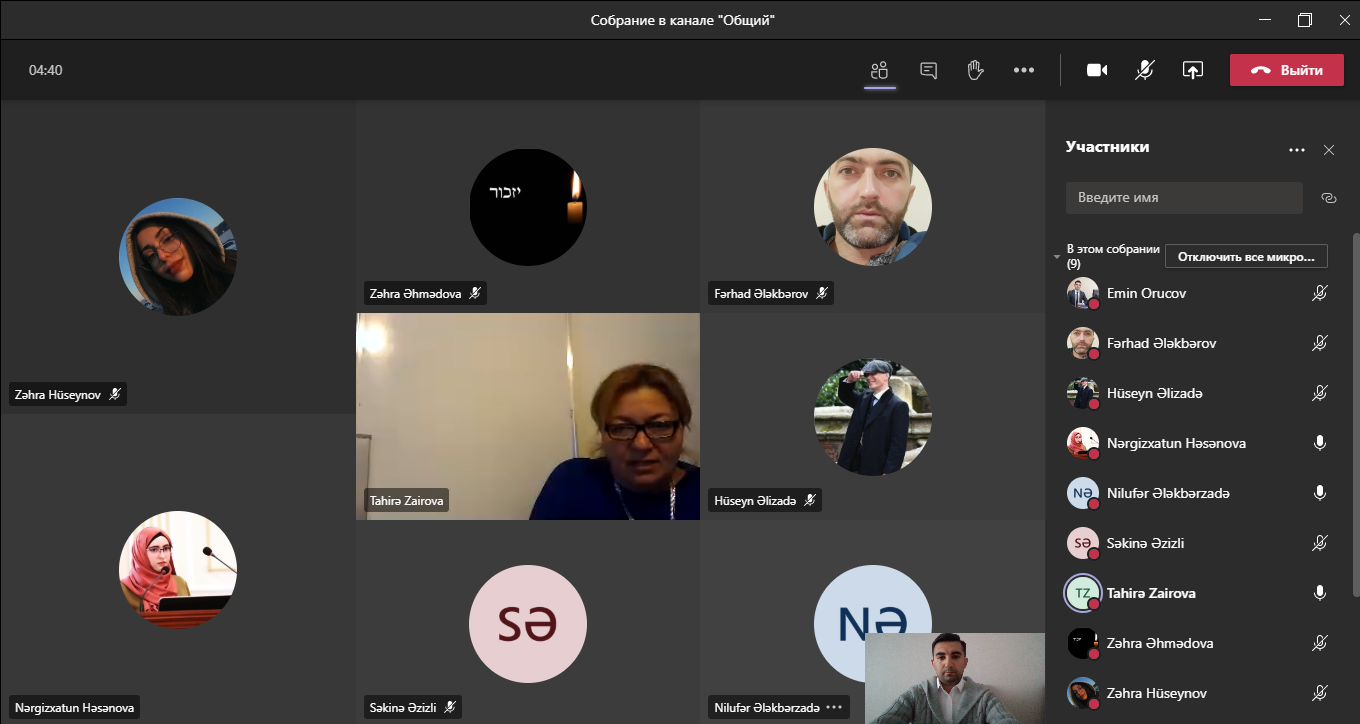Click Səkinə Əzizli's list muted microphone
Image resolution: width=1360 pixels, height=724 pixels.
1319,543
